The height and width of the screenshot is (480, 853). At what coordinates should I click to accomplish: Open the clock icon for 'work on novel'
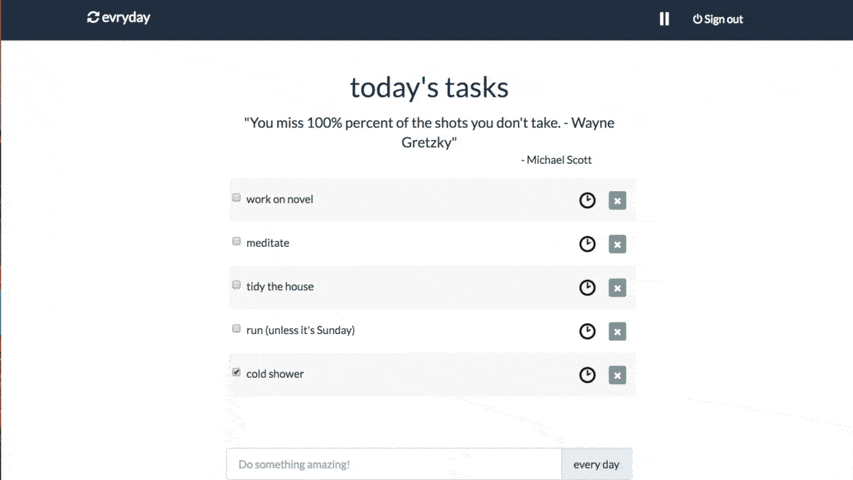tap(587, 200)
